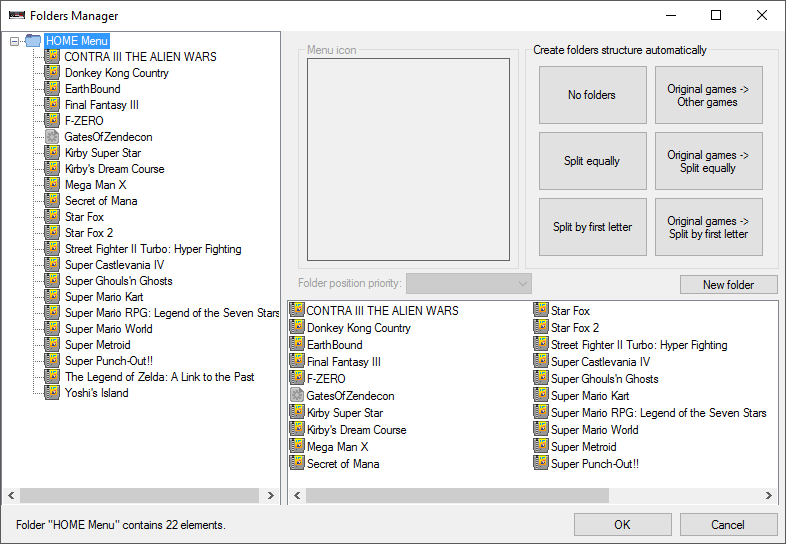
Task: Click the Star Fox 2 icon in the tree
Action: coord(52,233)
